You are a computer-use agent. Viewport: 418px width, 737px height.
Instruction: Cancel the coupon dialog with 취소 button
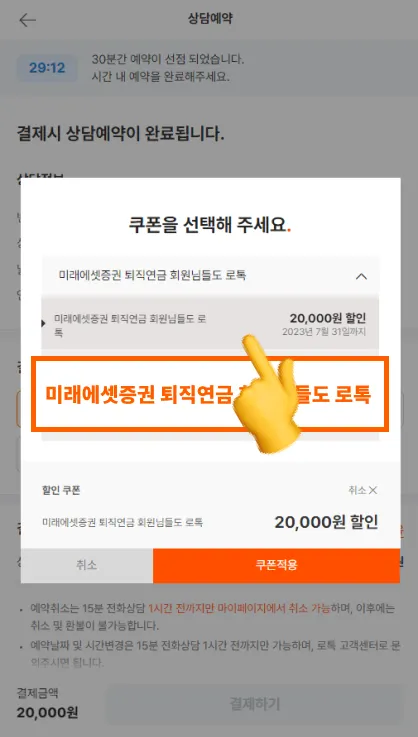(x=87, y=565)
